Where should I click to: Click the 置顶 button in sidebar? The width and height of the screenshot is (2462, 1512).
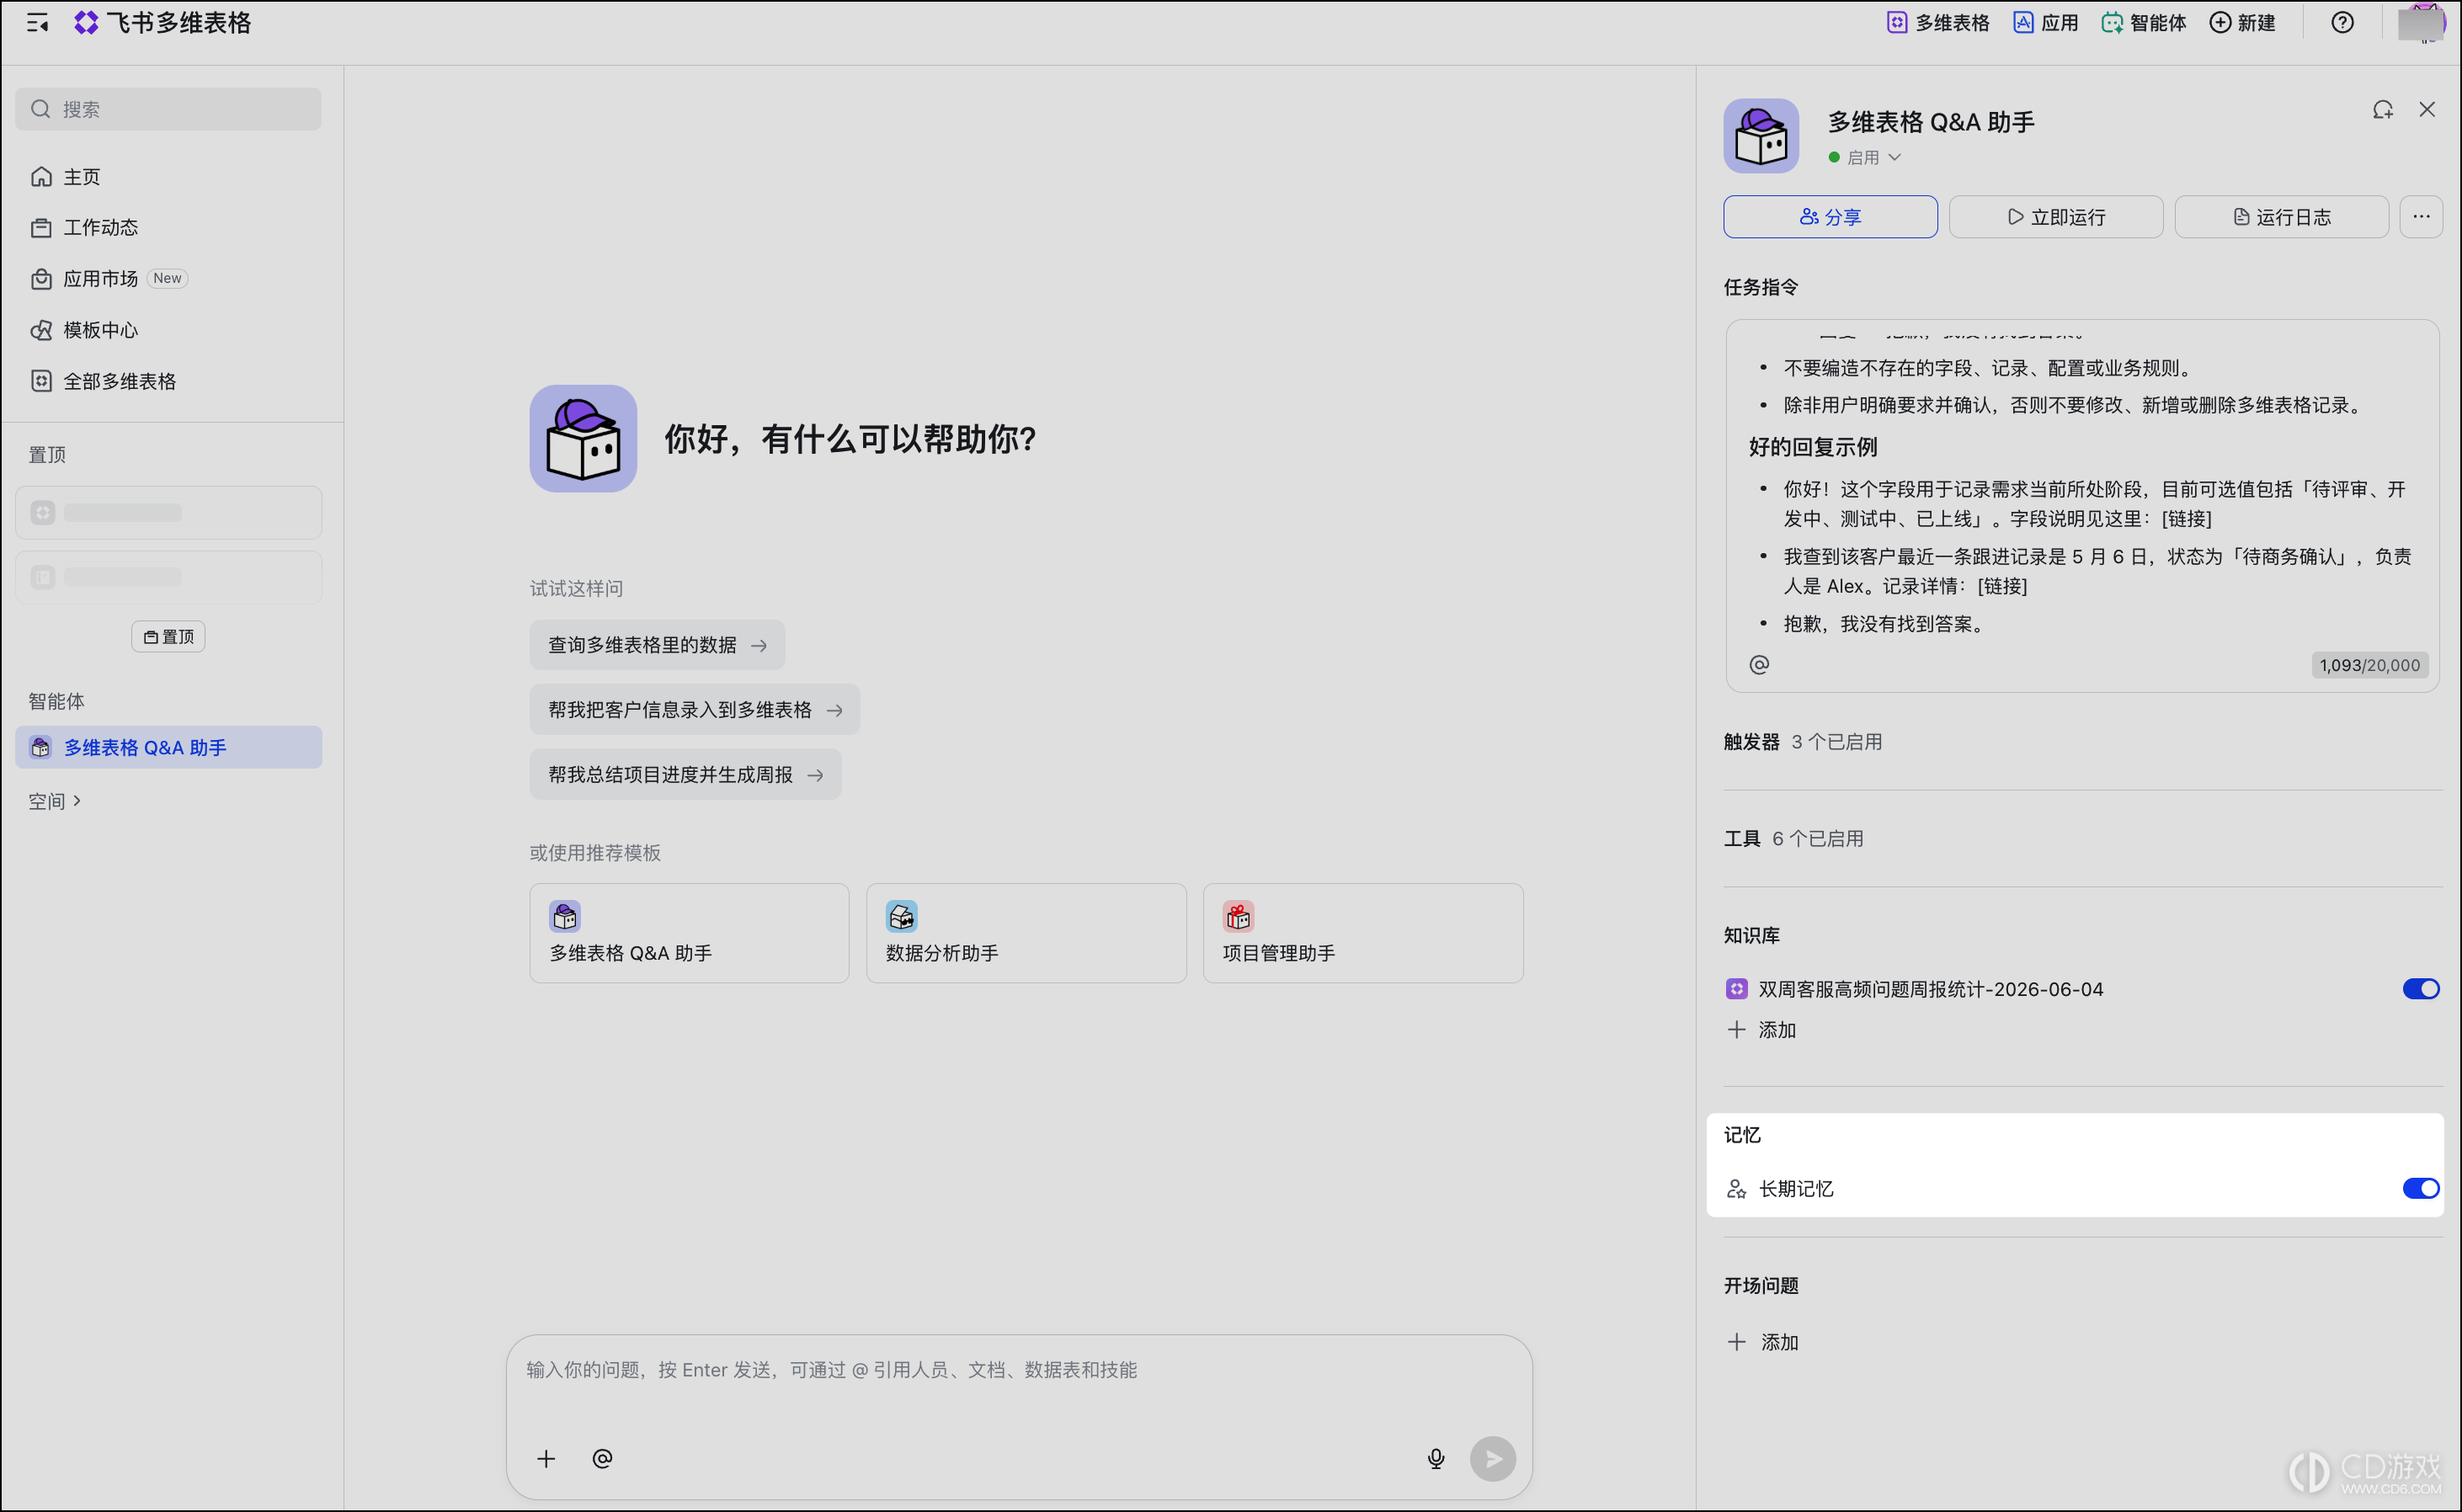168,637
